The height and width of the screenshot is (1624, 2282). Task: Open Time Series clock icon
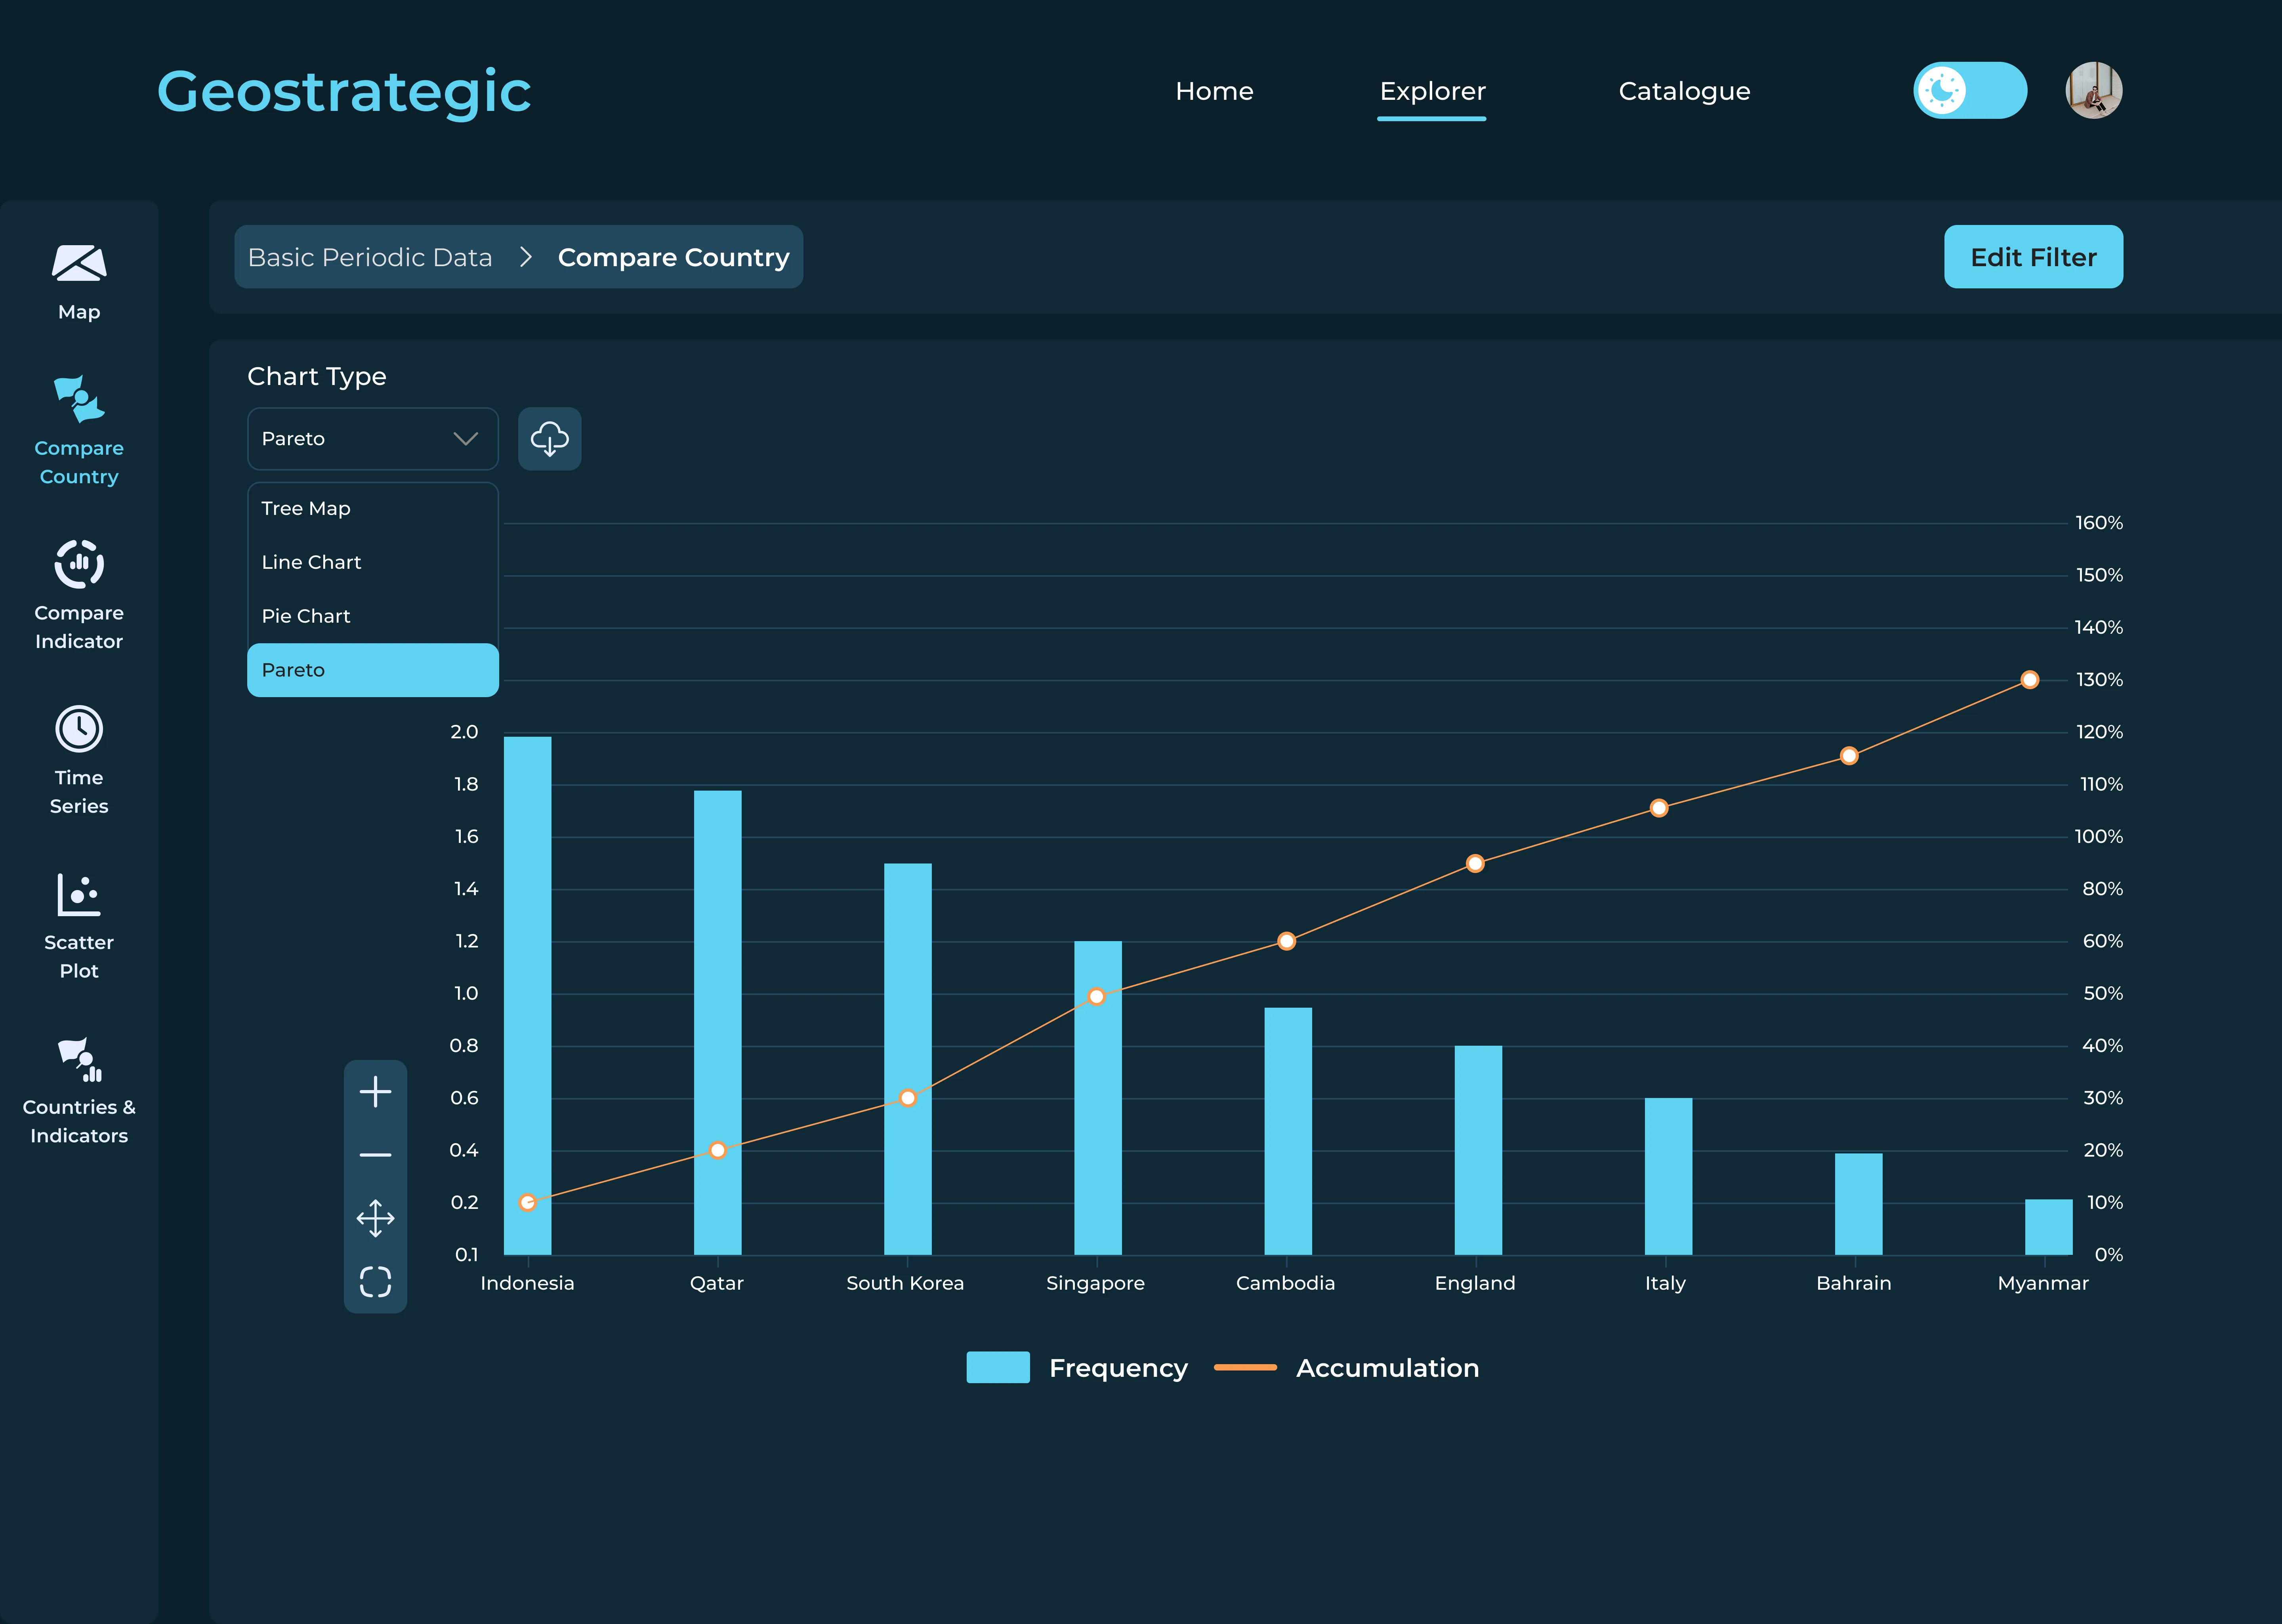79,729
